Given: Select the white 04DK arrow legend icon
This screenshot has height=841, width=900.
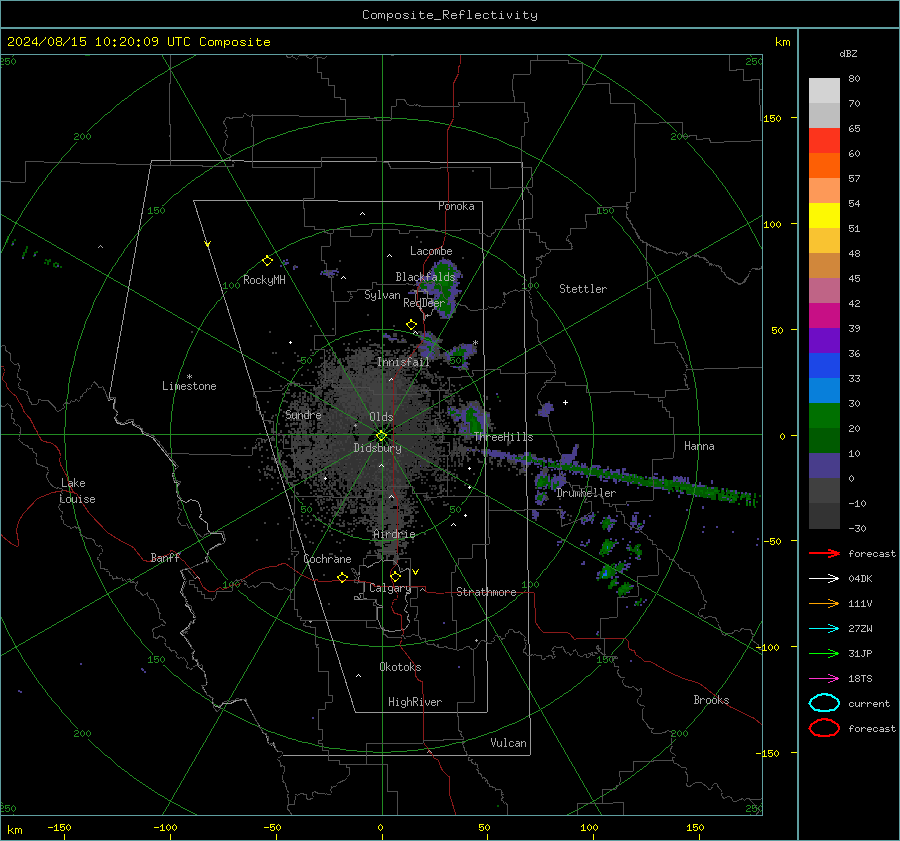Looking at the screenshot, I should pyautogui.click(x=824, y=578).
